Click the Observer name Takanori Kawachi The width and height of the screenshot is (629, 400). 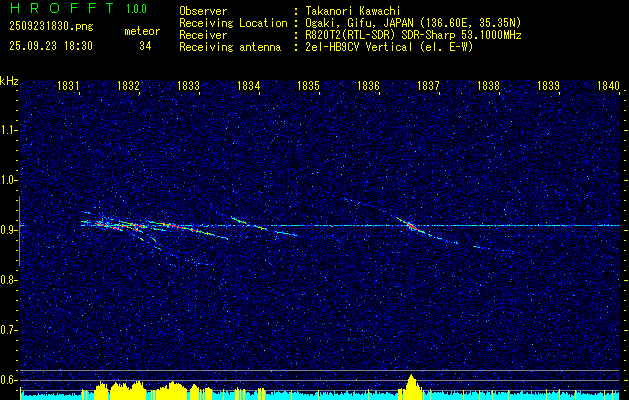pos(353,11)
